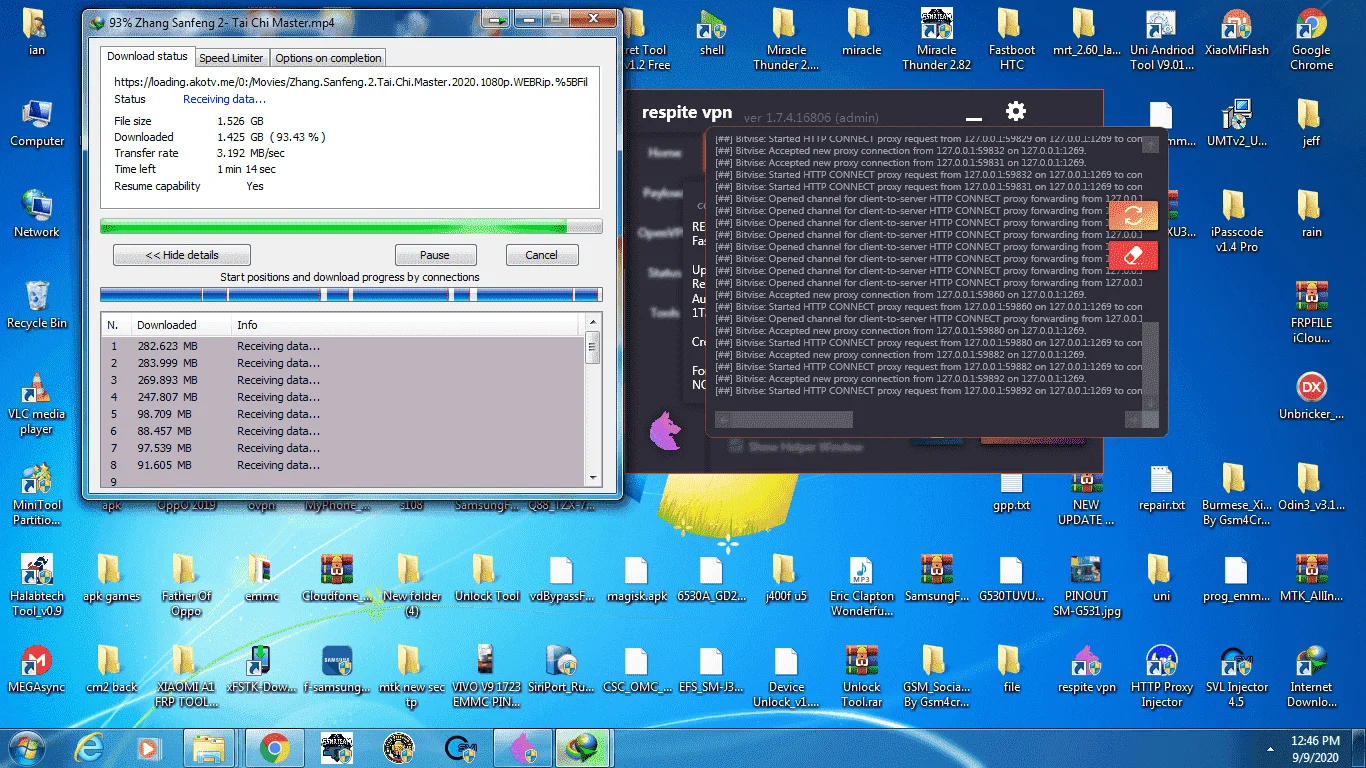
Task: Open Computer desktop icon
Action: tap(37, 122)
